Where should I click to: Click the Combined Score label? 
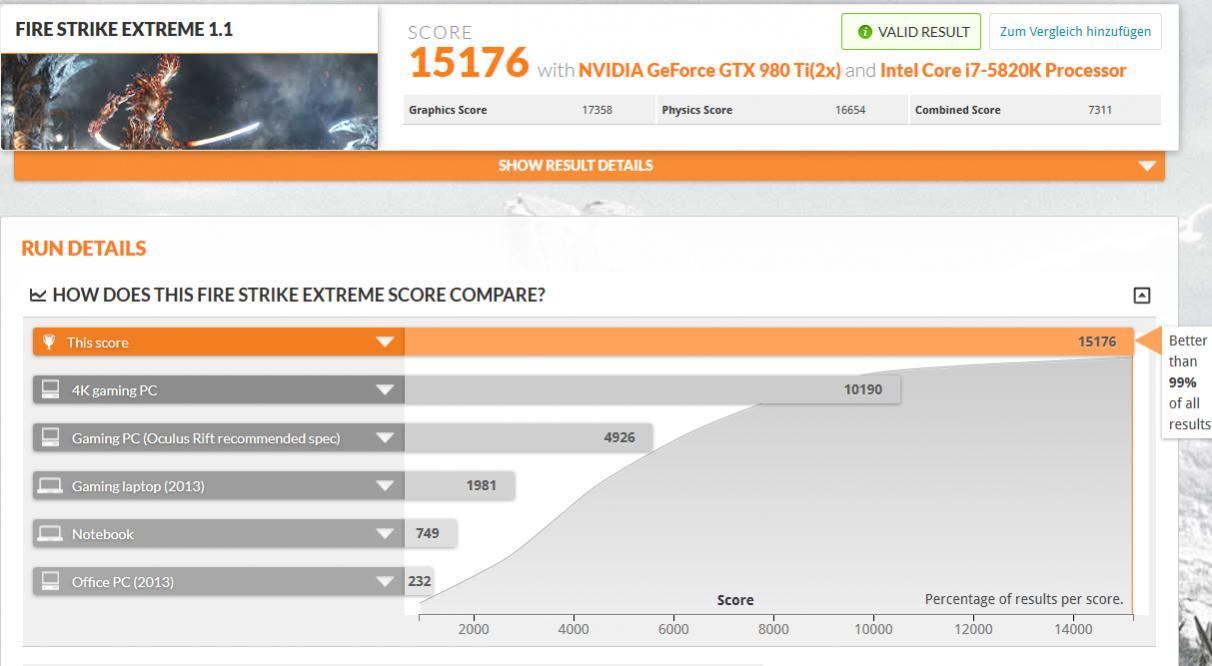[x=958, y=110]
